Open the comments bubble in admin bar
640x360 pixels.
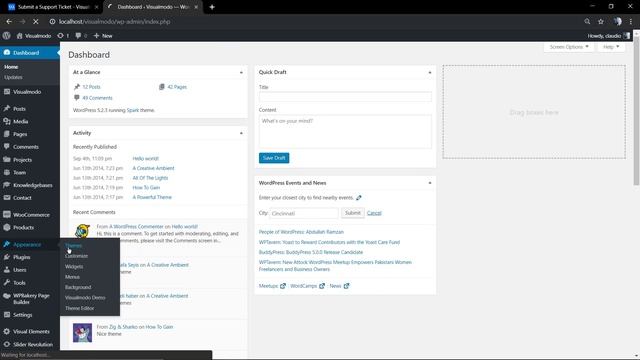pyautogui.click(x=78, y=36)
